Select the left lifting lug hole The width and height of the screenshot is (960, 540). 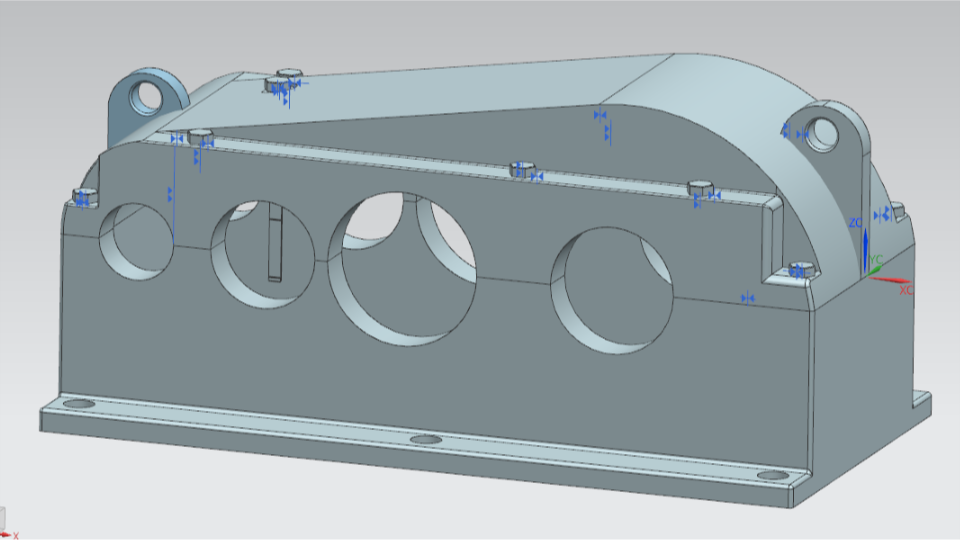pyautogui.click(x=146, y=96)
